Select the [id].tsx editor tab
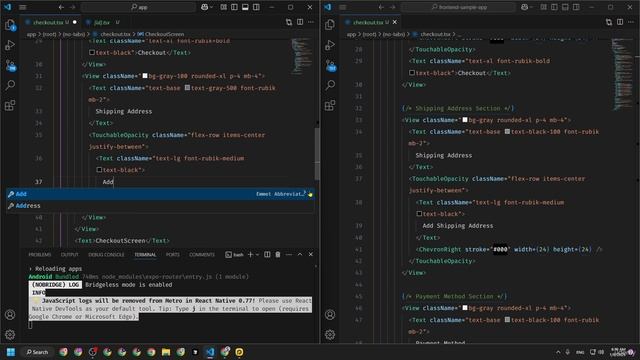 (x=102, y=22)
